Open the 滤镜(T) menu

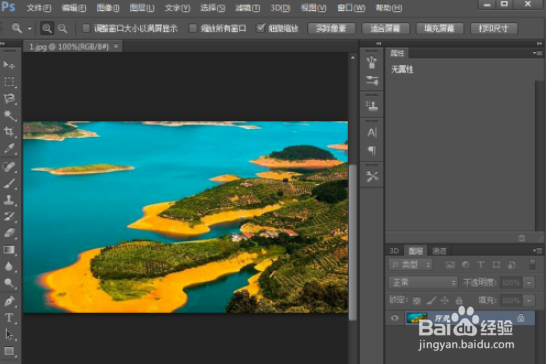[248, 8]
